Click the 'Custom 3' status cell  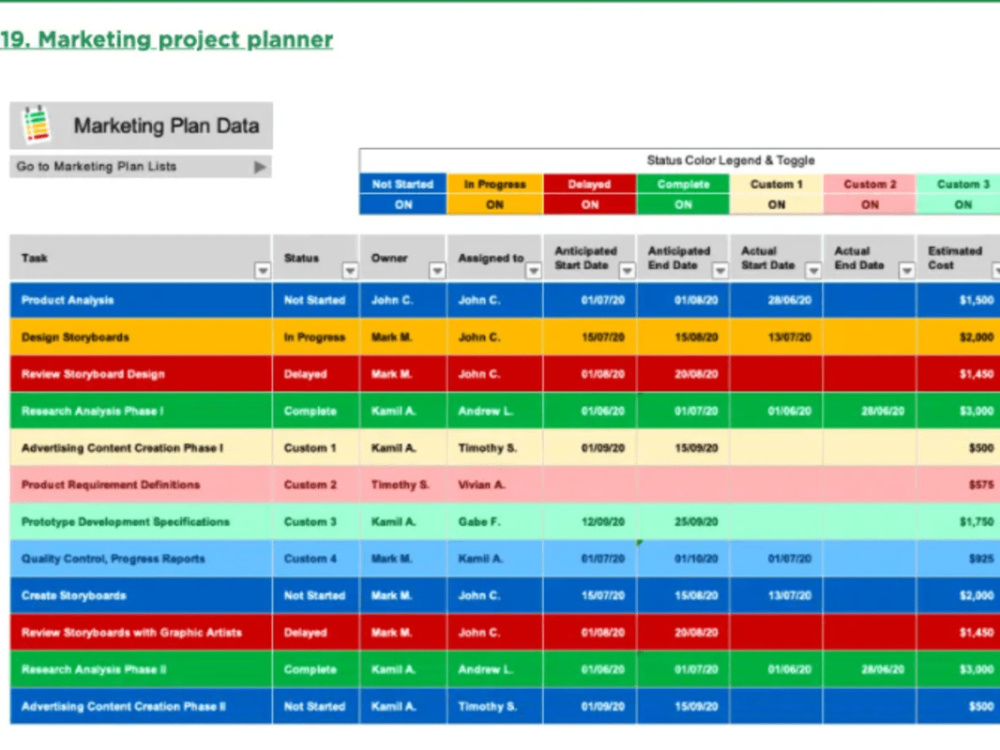[x=316, y=522]
